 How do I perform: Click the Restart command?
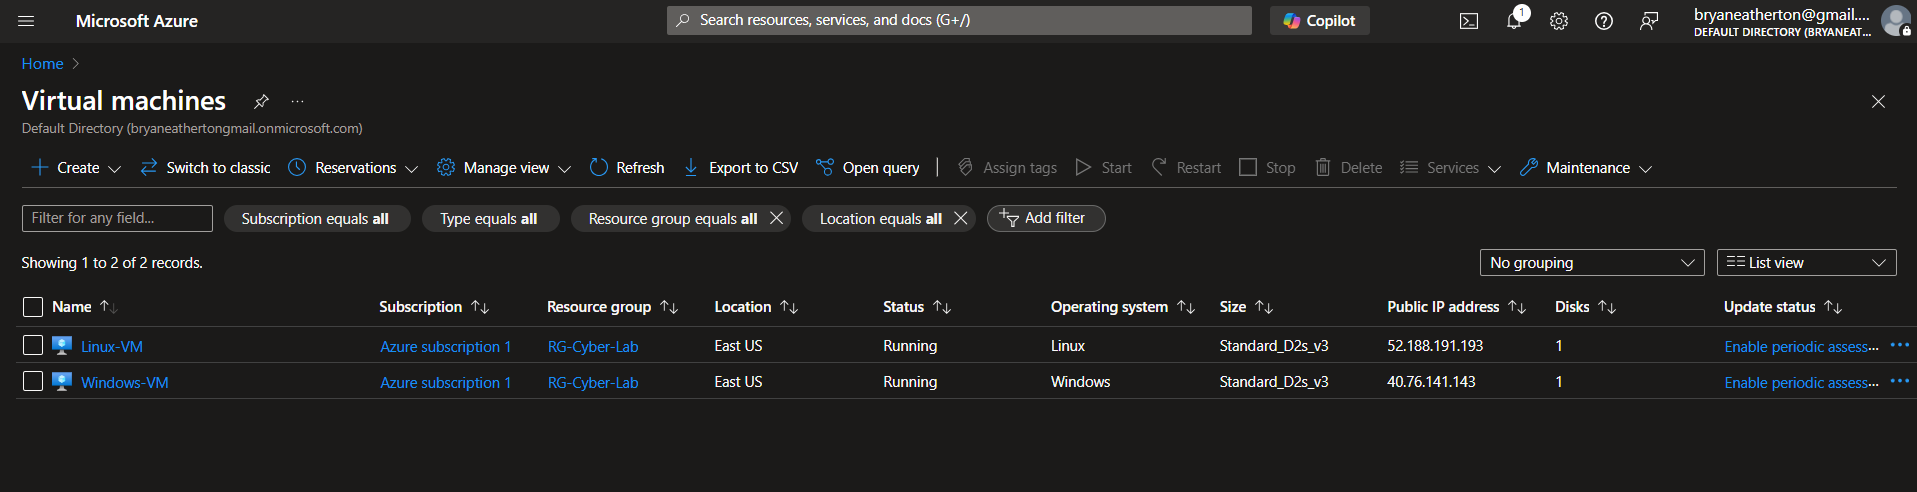coord(1187,168)
